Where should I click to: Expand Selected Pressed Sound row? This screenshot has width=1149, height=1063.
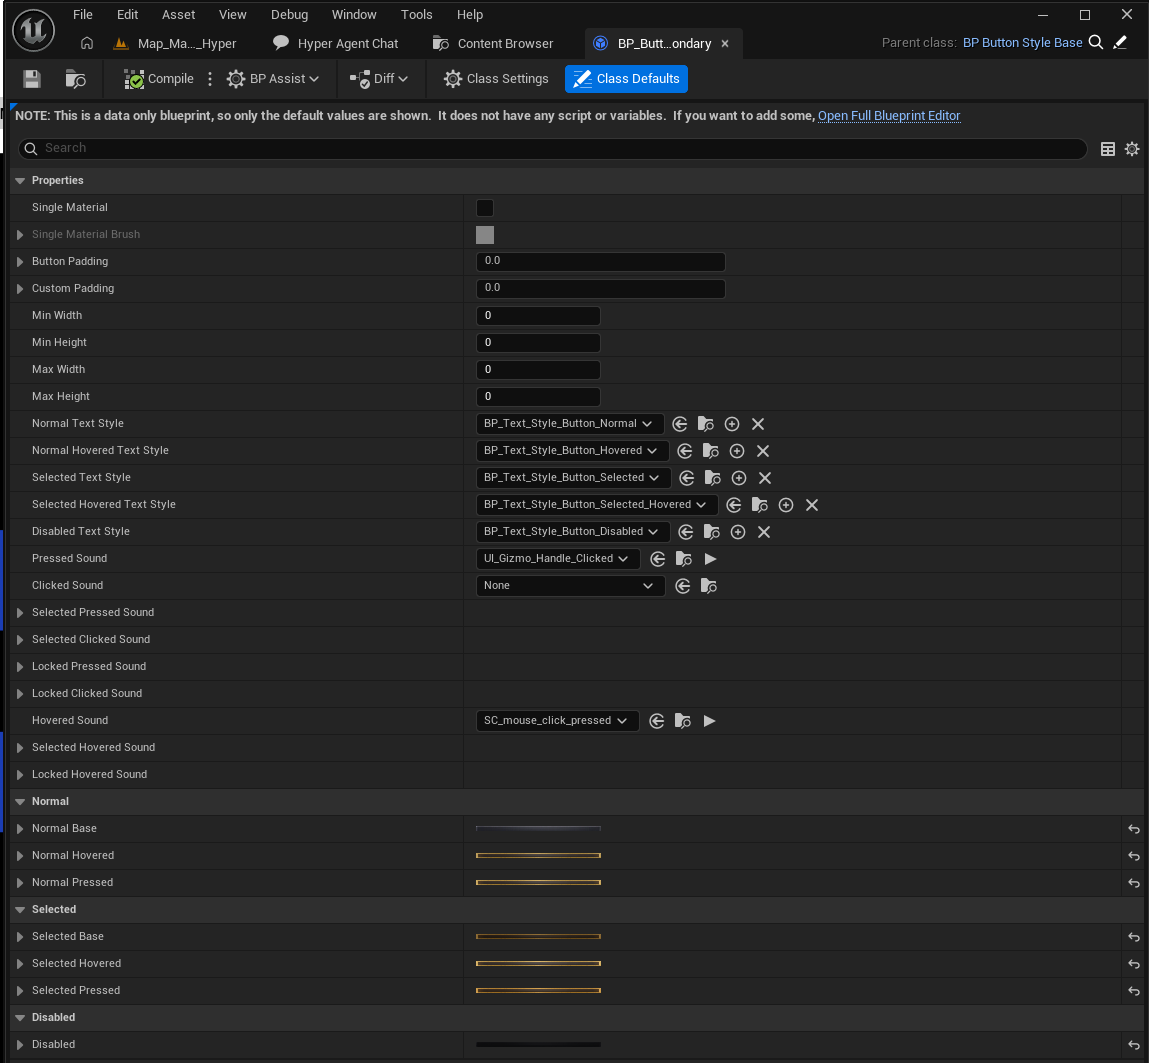click(x=21, y=613)
